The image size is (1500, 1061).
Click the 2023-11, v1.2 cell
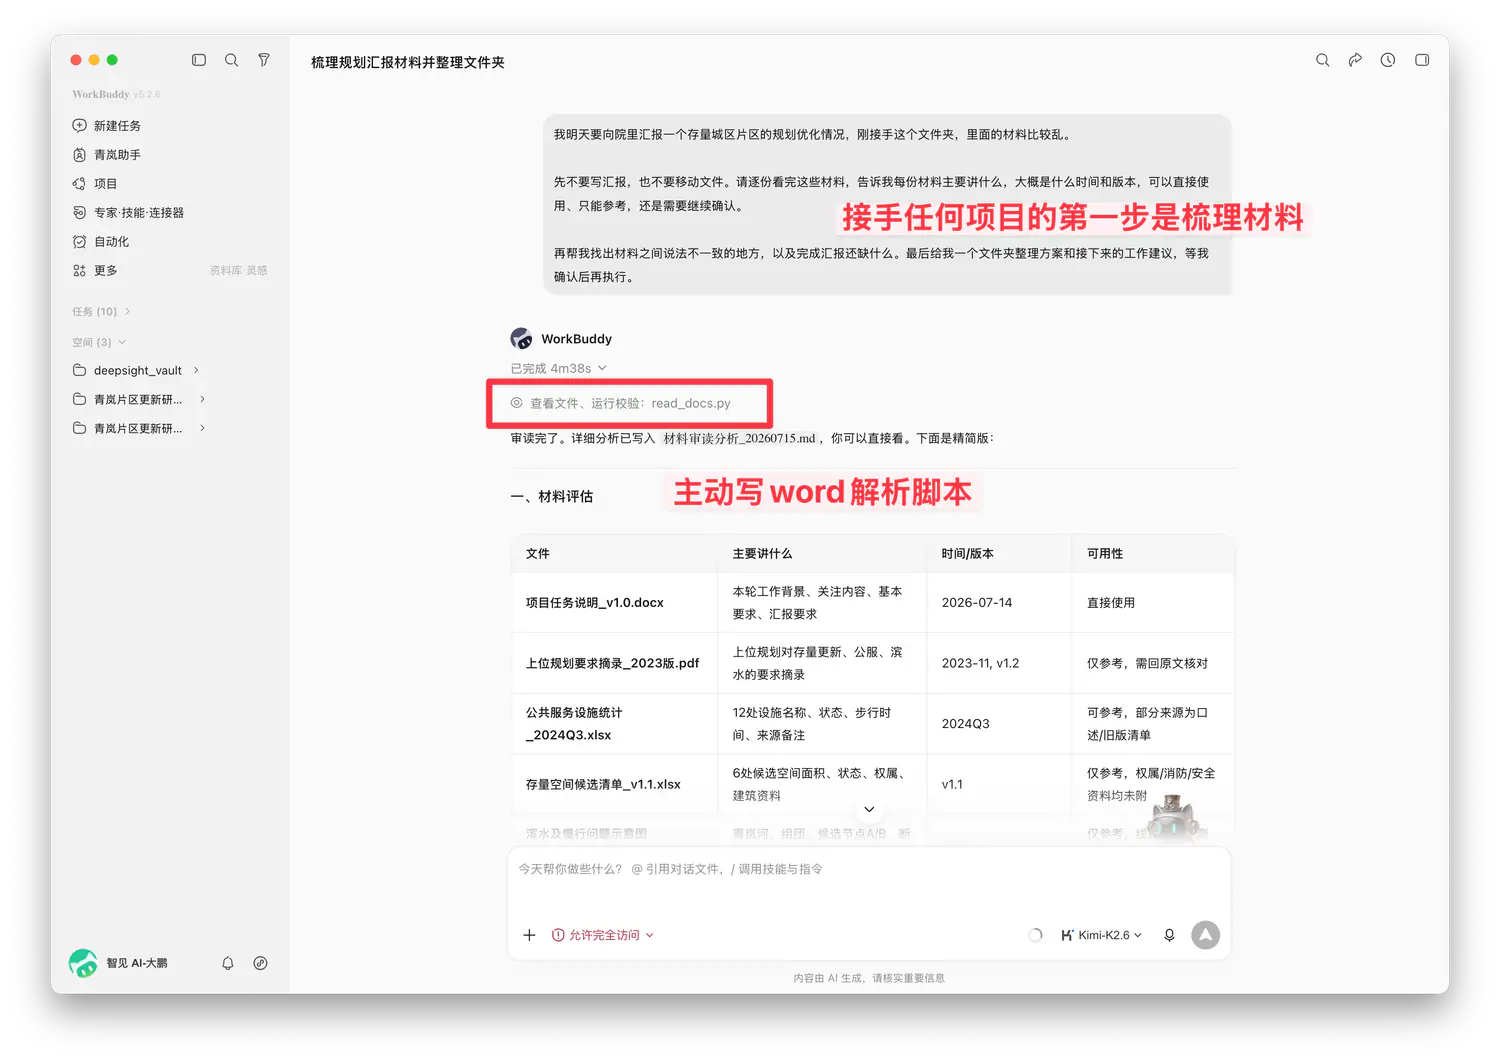(x=999, y=664)
